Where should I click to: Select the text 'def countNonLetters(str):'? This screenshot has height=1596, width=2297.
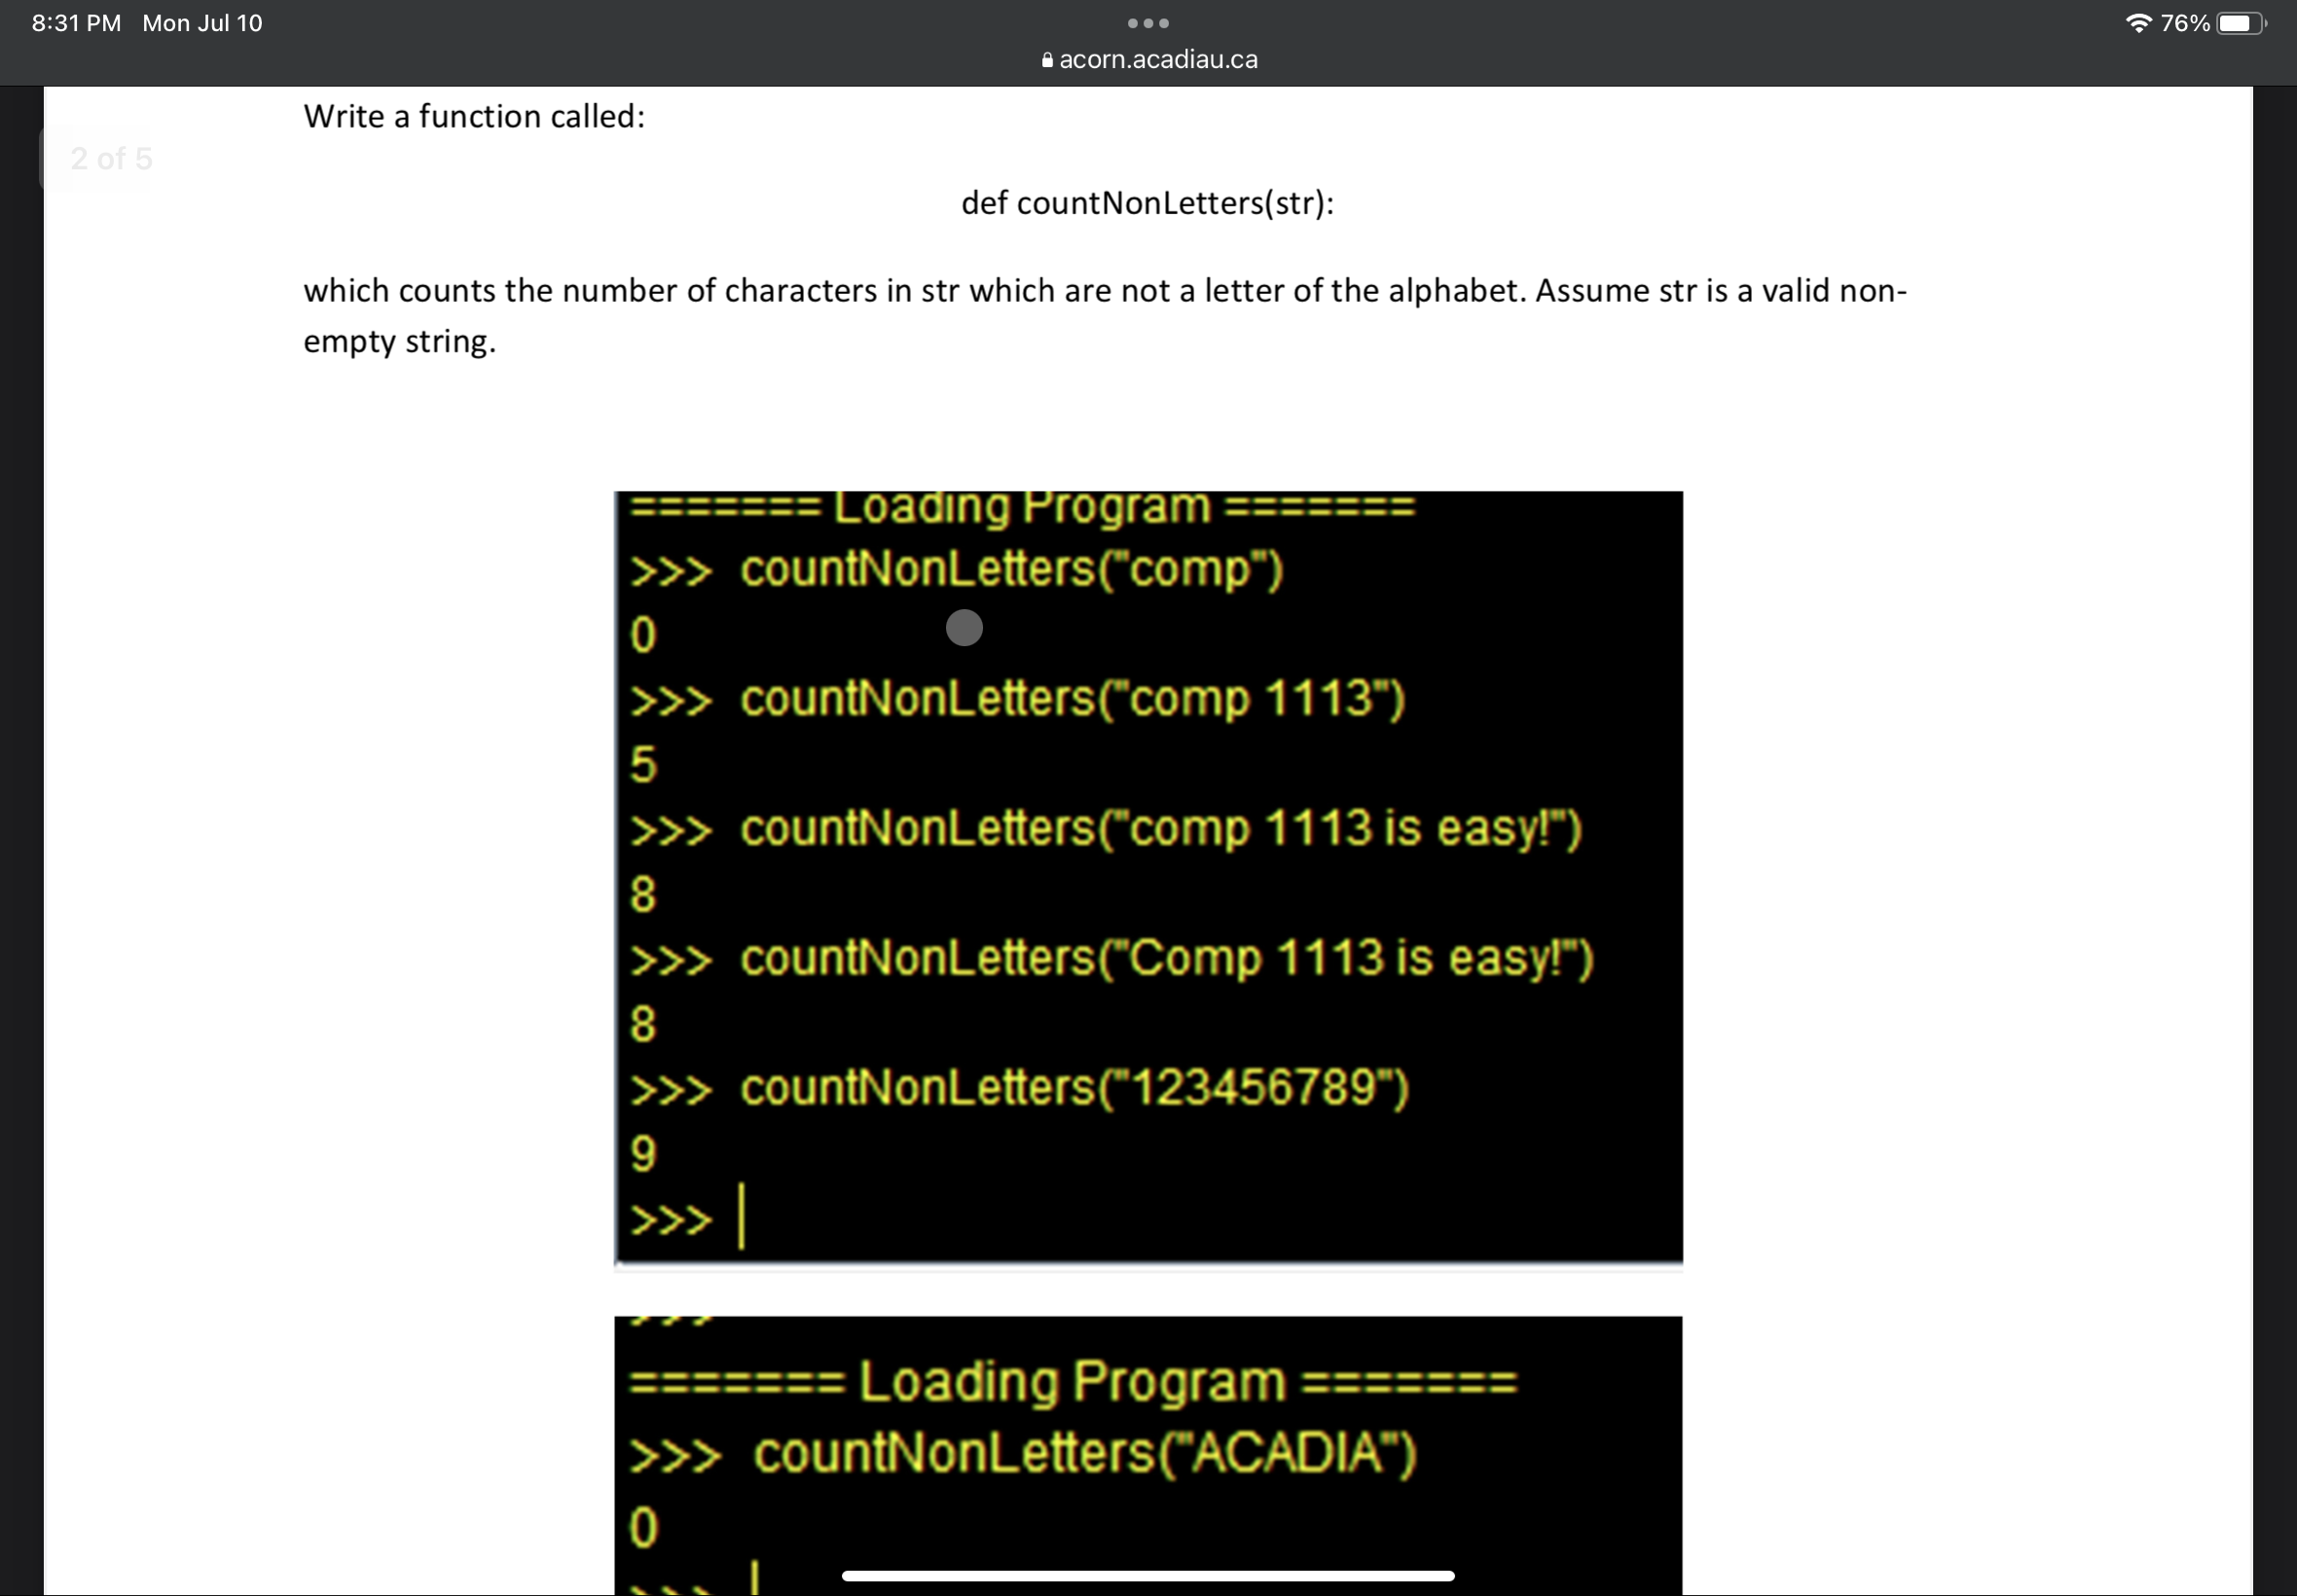1147,203
